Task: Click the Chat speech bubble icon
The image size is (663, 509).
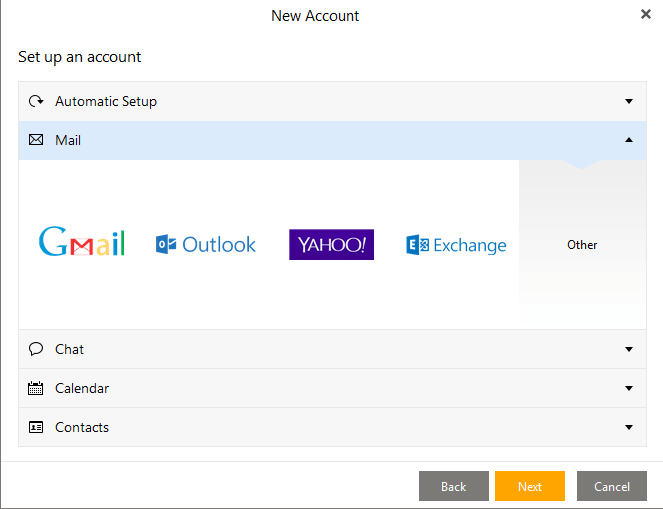Action: pos(36,349)
